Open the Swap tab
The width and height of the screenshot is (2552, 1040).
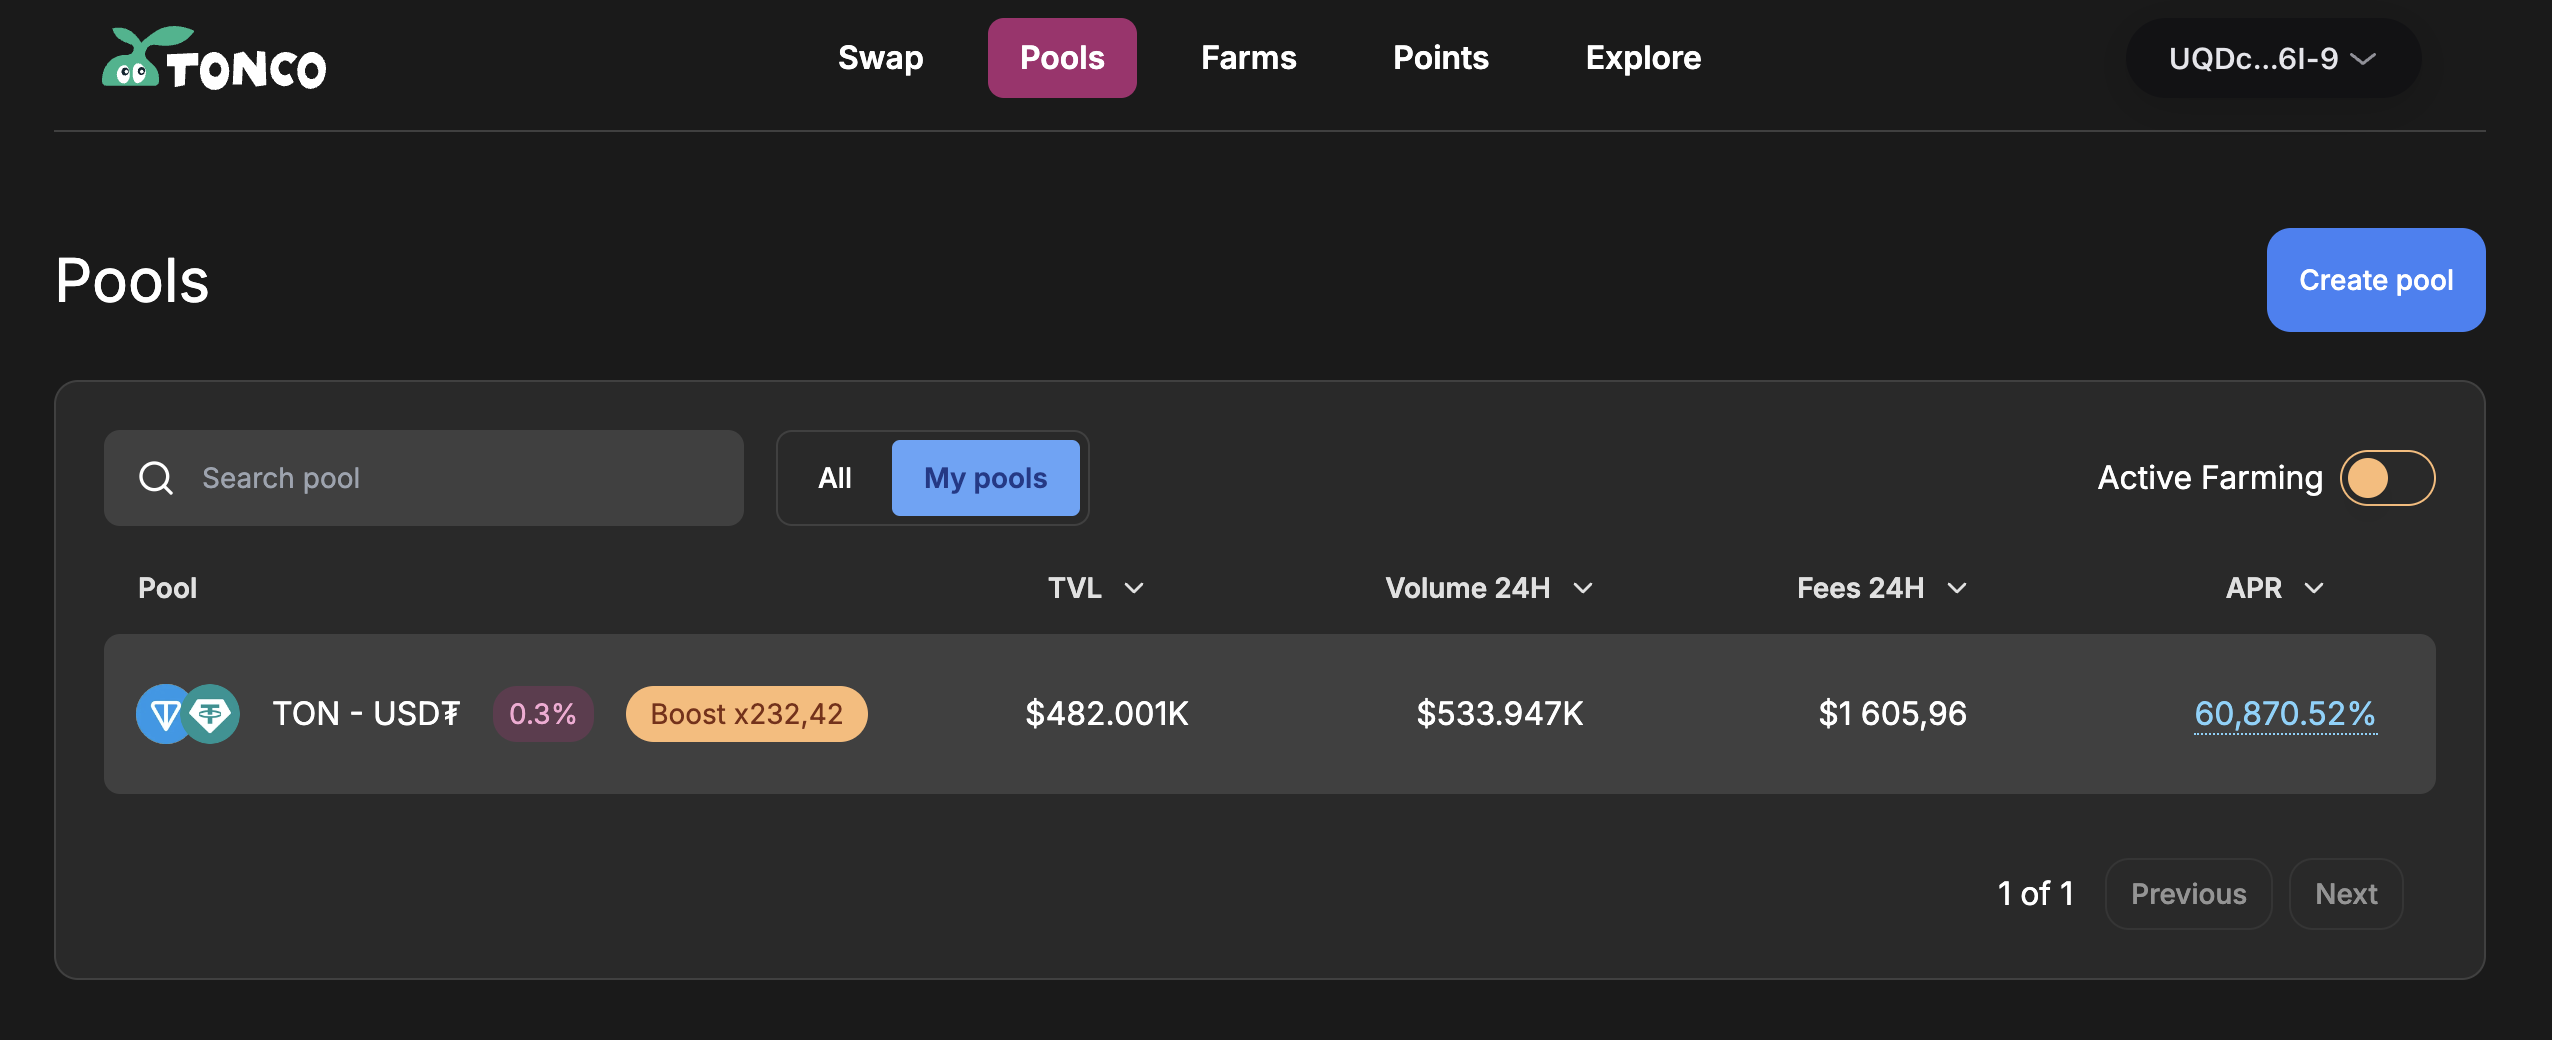(880, 58)
